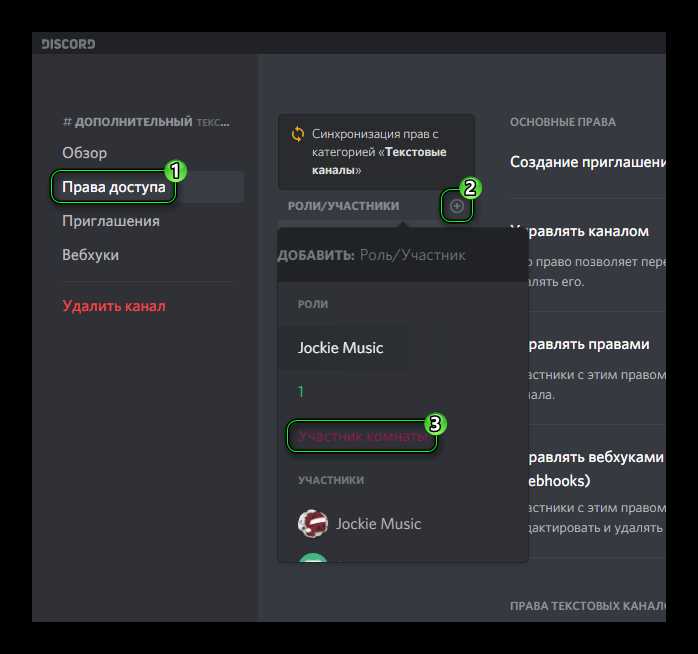The width and height of the screenshot is (698, 654).
Task: Click the red Удалить канал option
Action: coord(114,306)
